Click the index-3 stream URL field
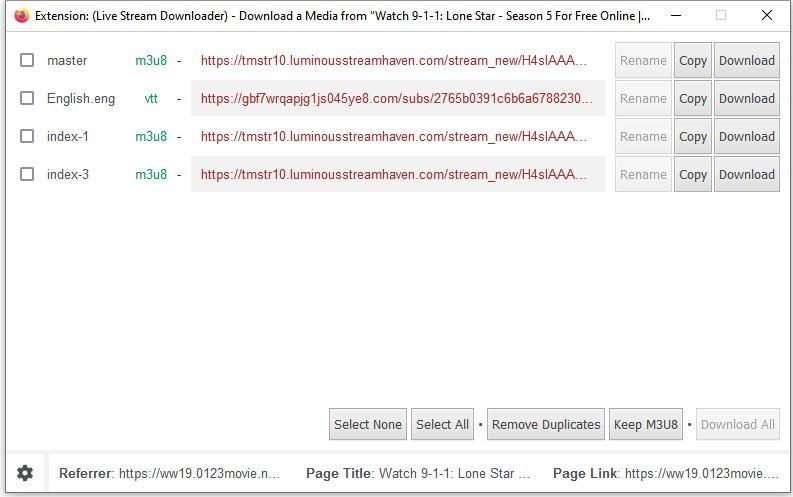 [397, 174]
